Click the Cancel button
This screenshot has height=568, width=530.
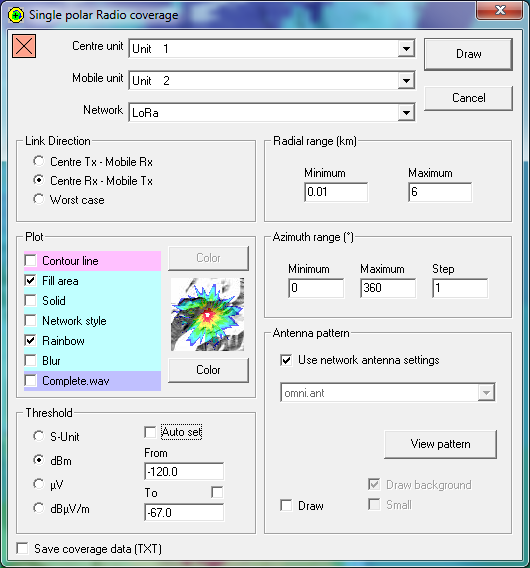click(x=468, y=98)
